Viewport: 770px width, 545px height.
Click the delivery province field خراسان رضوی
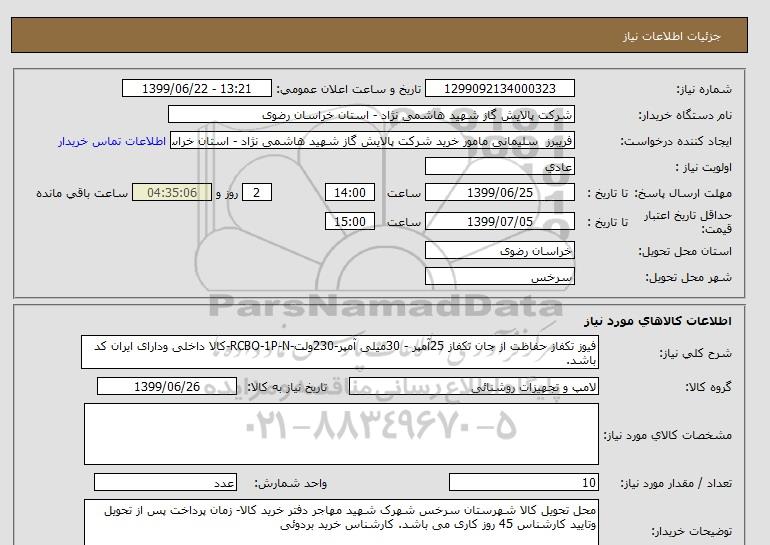pos(499,250)
